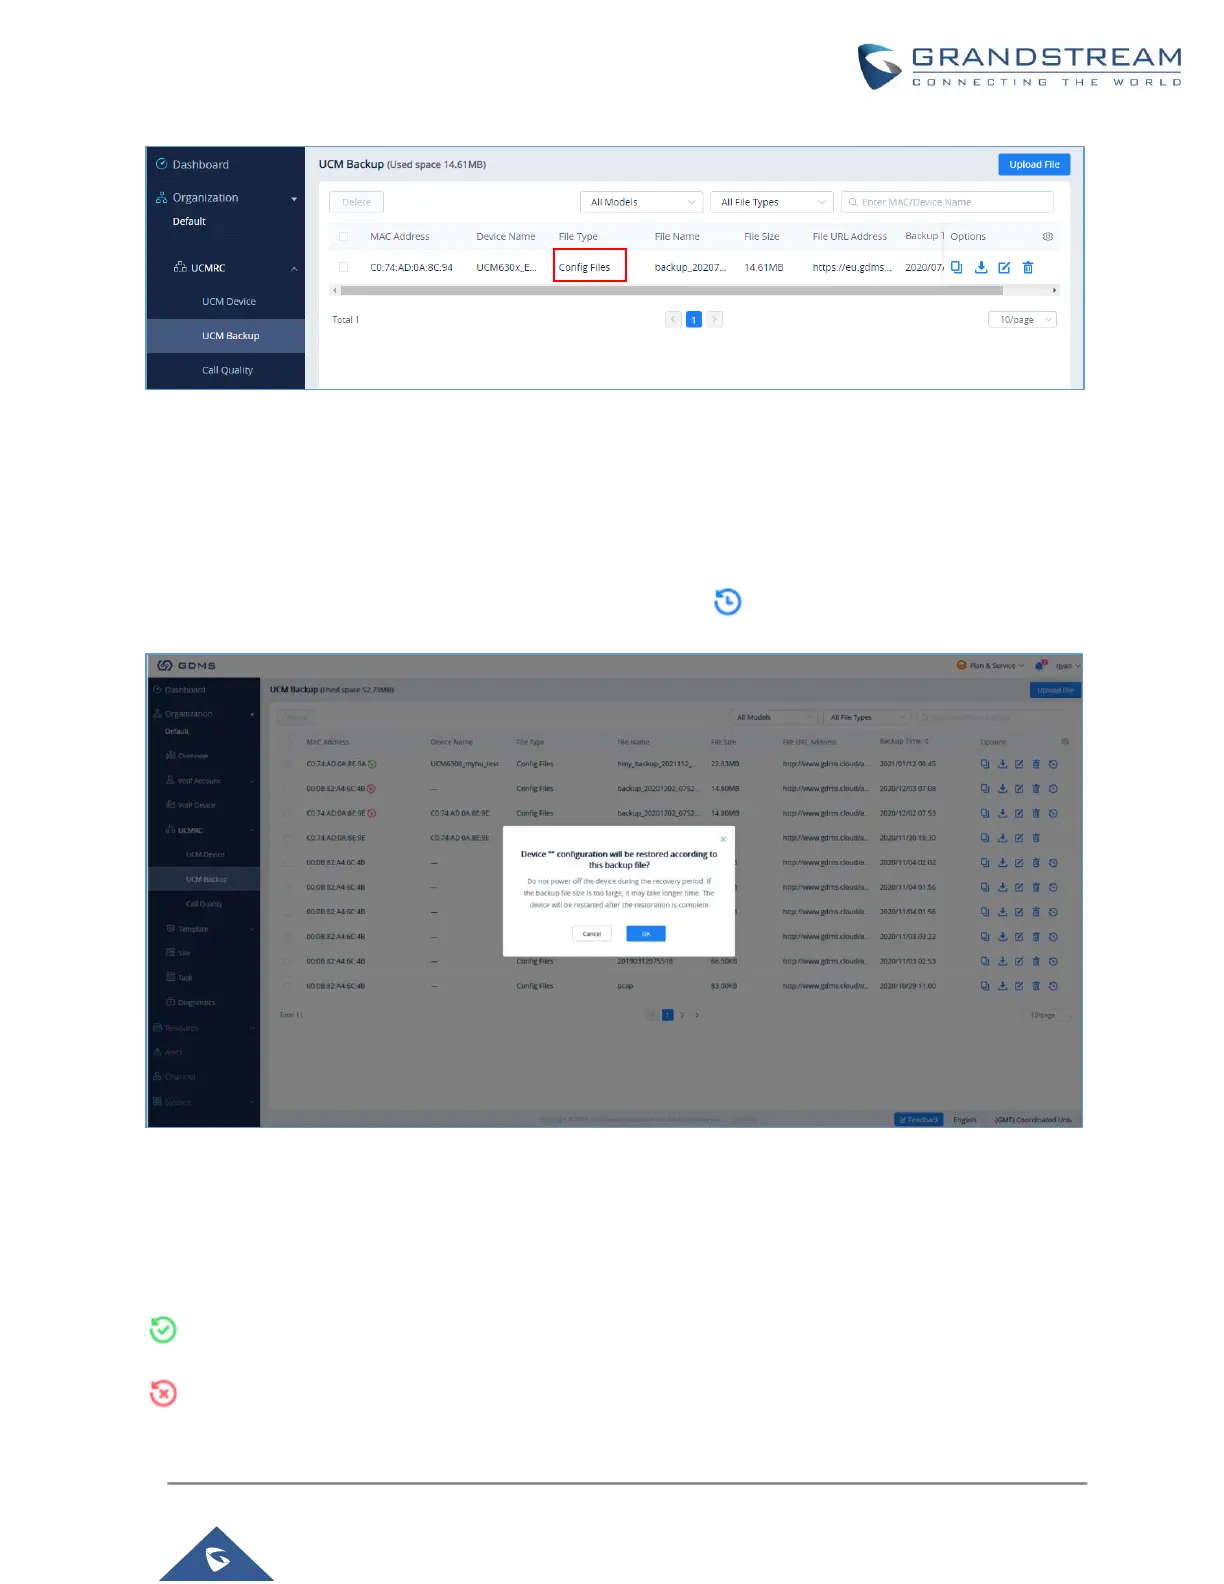Click Upload File button in upper screenshot
The width and height of the screenshot is (1224, 1584).
pos(1034,164)
